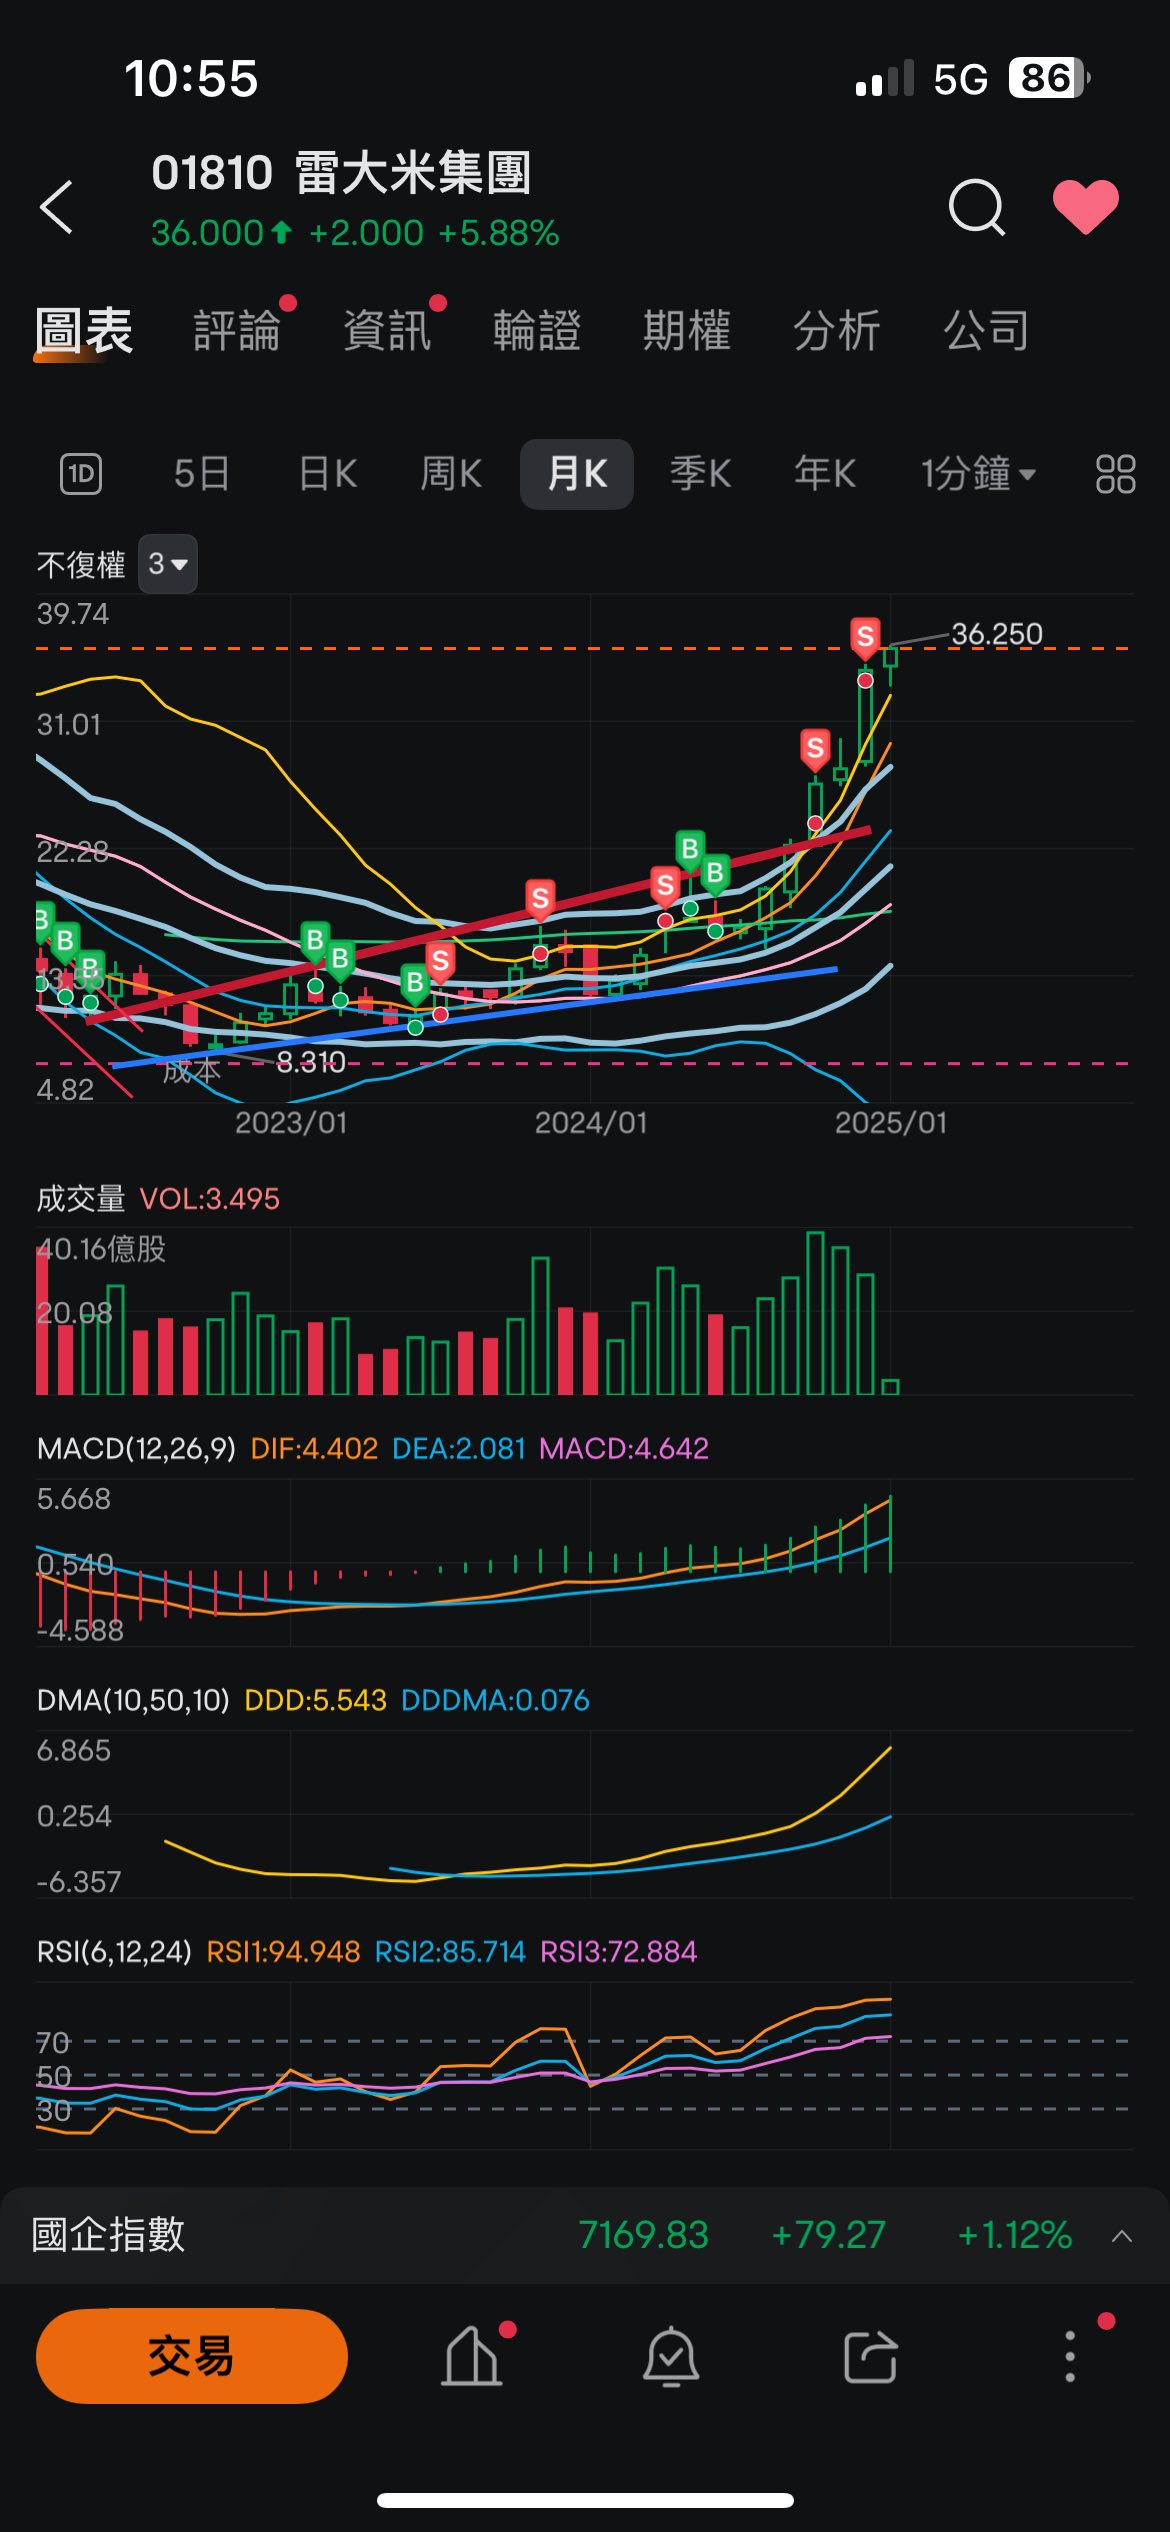Open the stock search magnifier icon

976,207
